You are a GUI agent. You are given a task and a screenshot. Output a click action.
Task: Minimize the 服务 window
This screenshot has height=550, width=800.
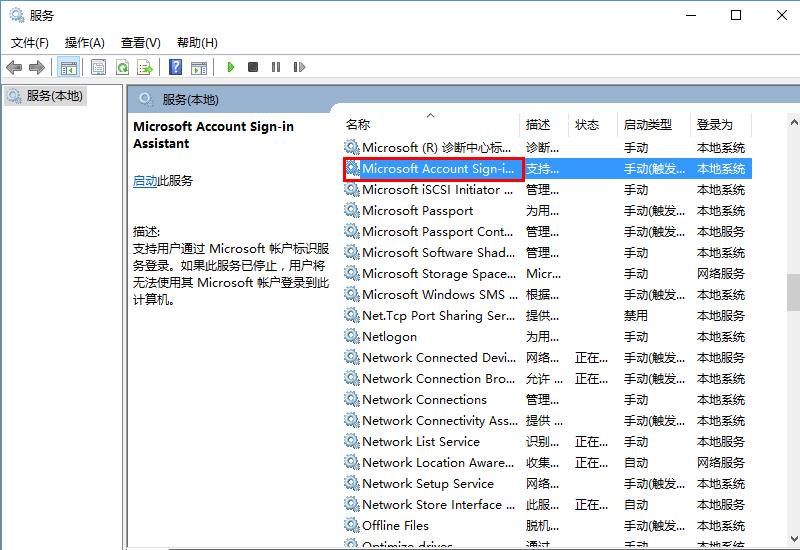[x=691, y=15]
